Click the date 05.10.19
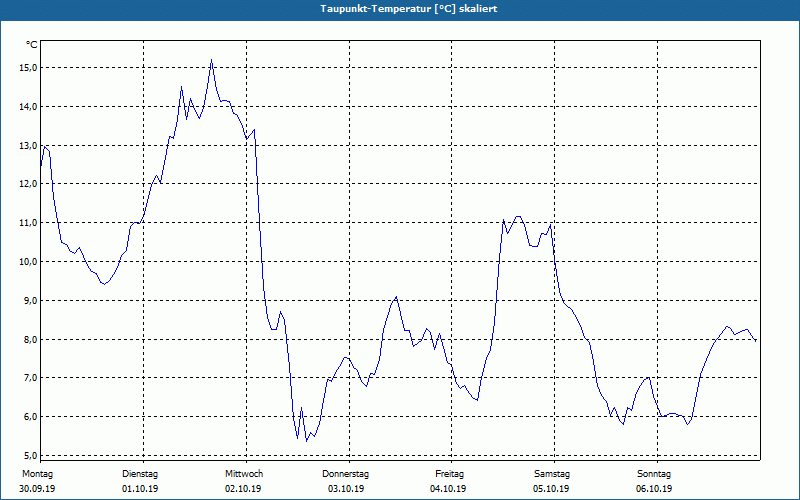The height and width of the screenshot is (500, 800). pyautogui.click(x=551, y=489)
